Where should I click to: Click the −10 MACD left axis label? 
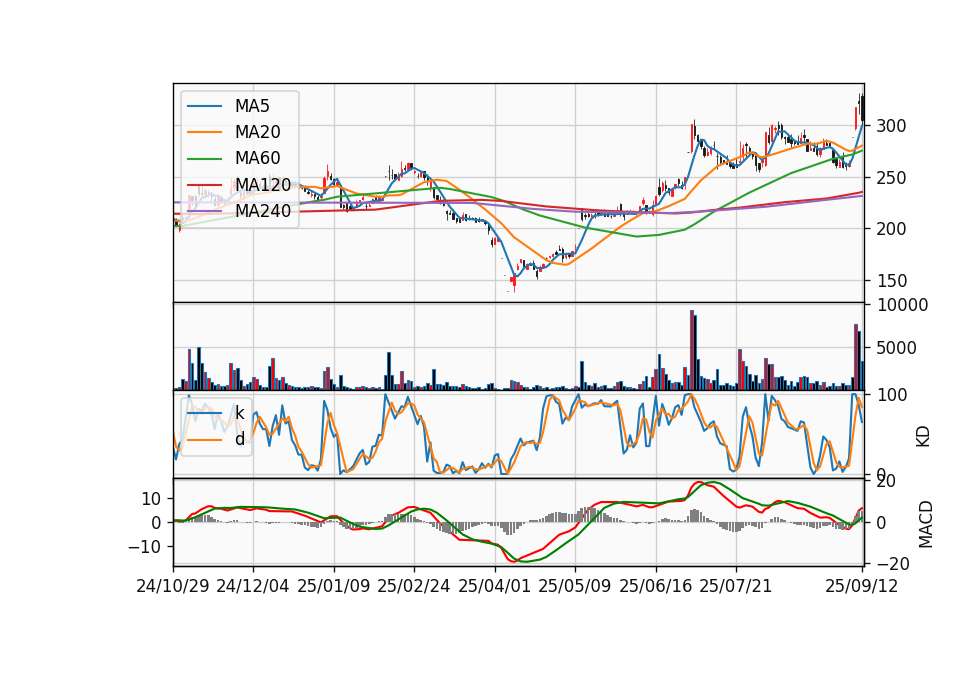[x=144, y=546]
